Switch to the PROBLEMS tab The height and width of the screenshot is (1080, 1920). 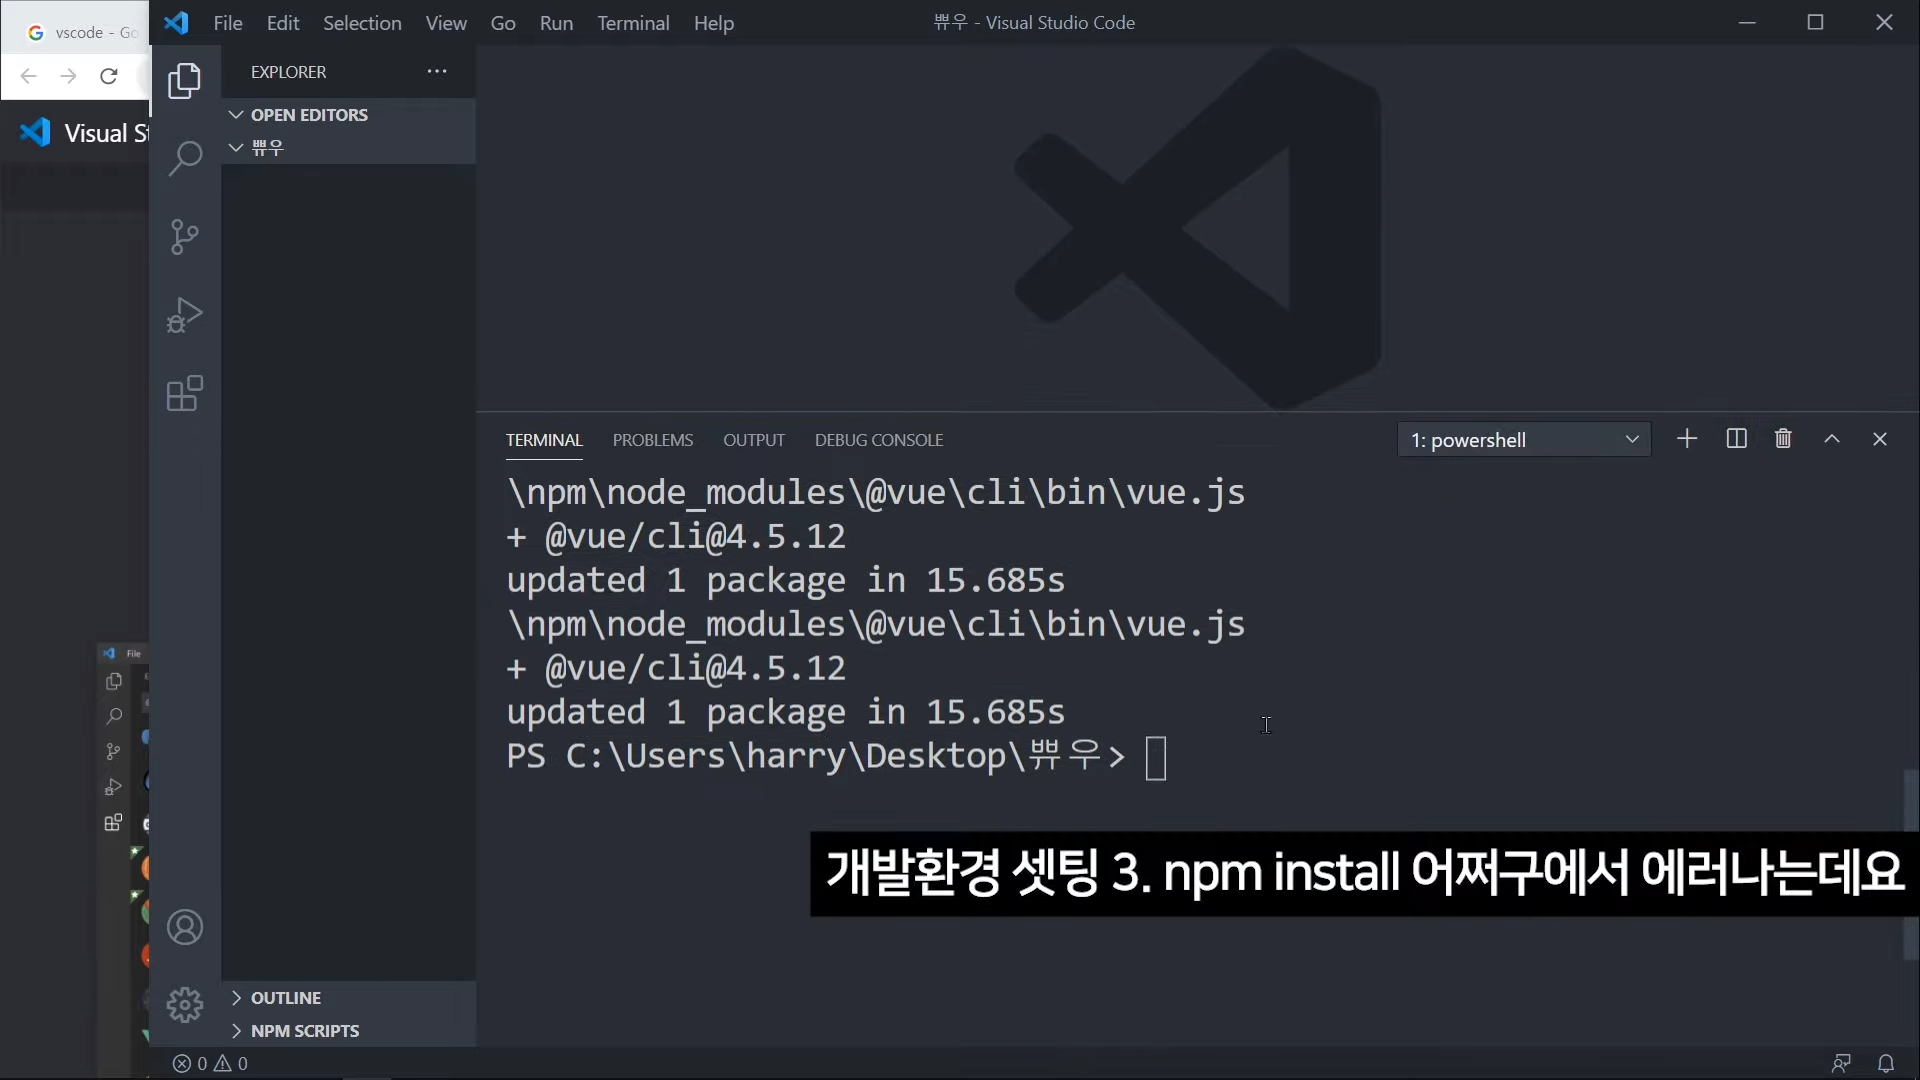pos(652,440)
